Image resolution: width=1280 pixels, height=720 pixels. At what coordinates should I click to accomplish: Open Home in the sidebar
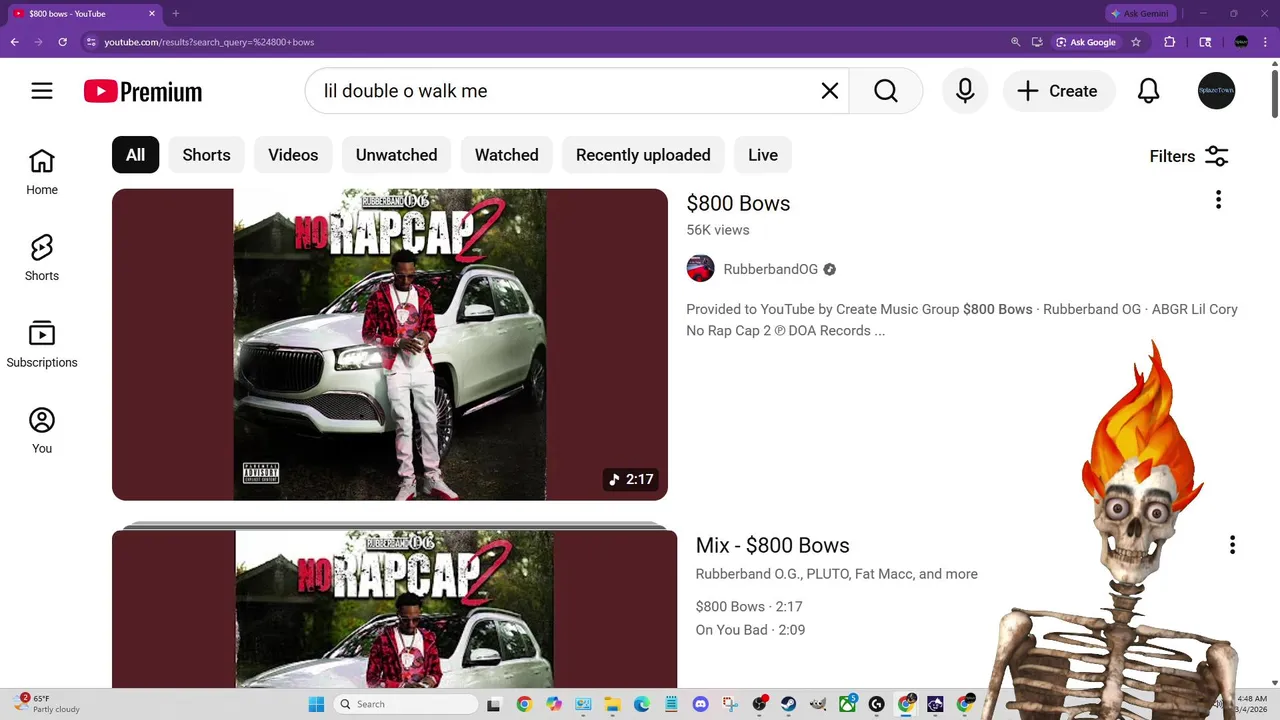(42, 172)
